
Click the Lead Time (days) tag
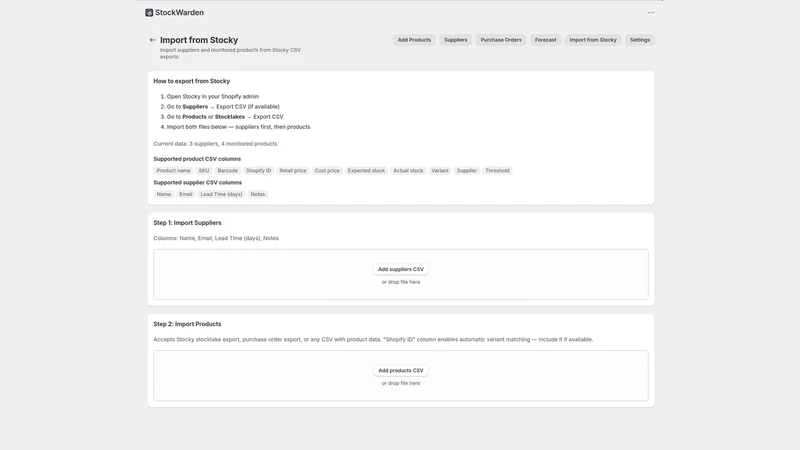click(x=221, y=194)
